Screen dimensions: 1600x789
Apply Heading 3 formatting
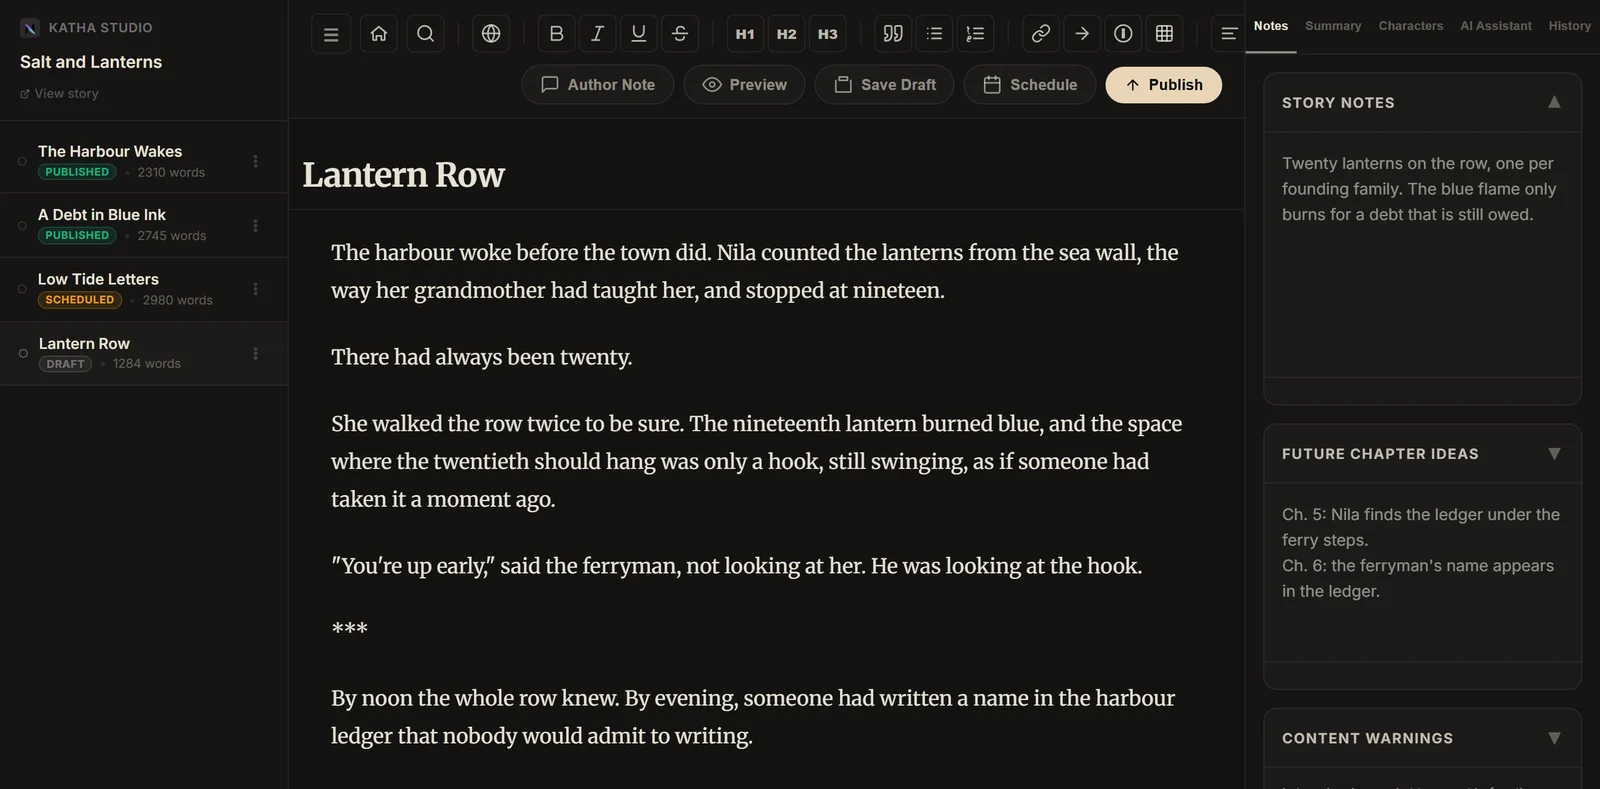pos(828,34)
